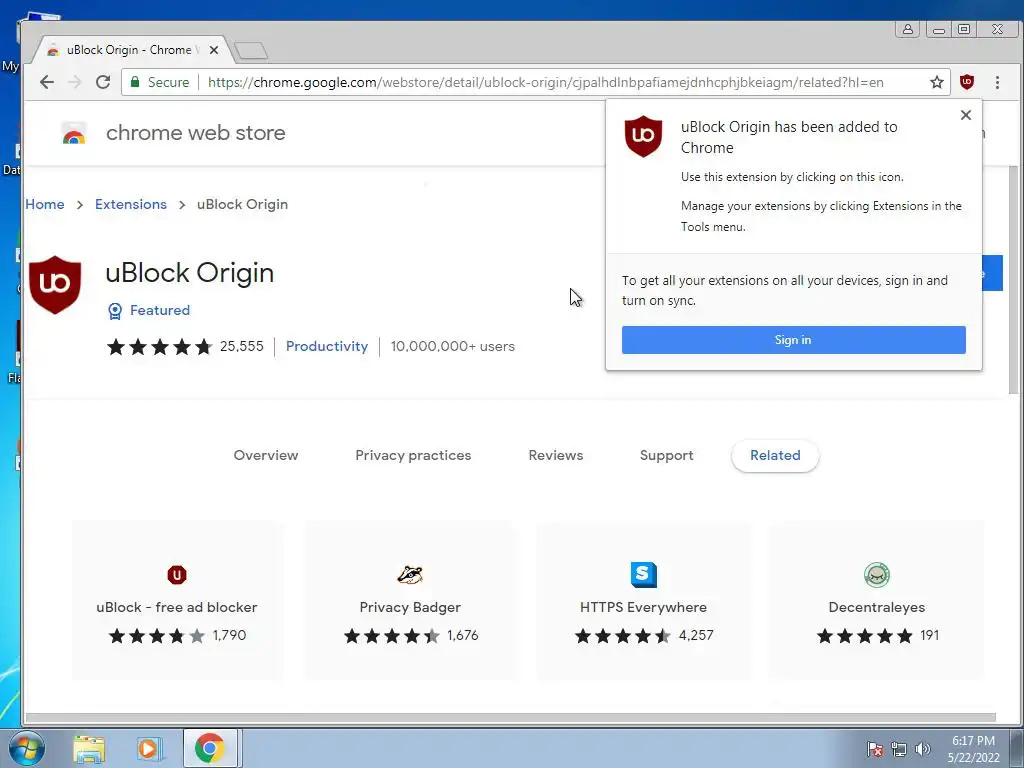Open the Decentraleyes card title

(876, 607)
